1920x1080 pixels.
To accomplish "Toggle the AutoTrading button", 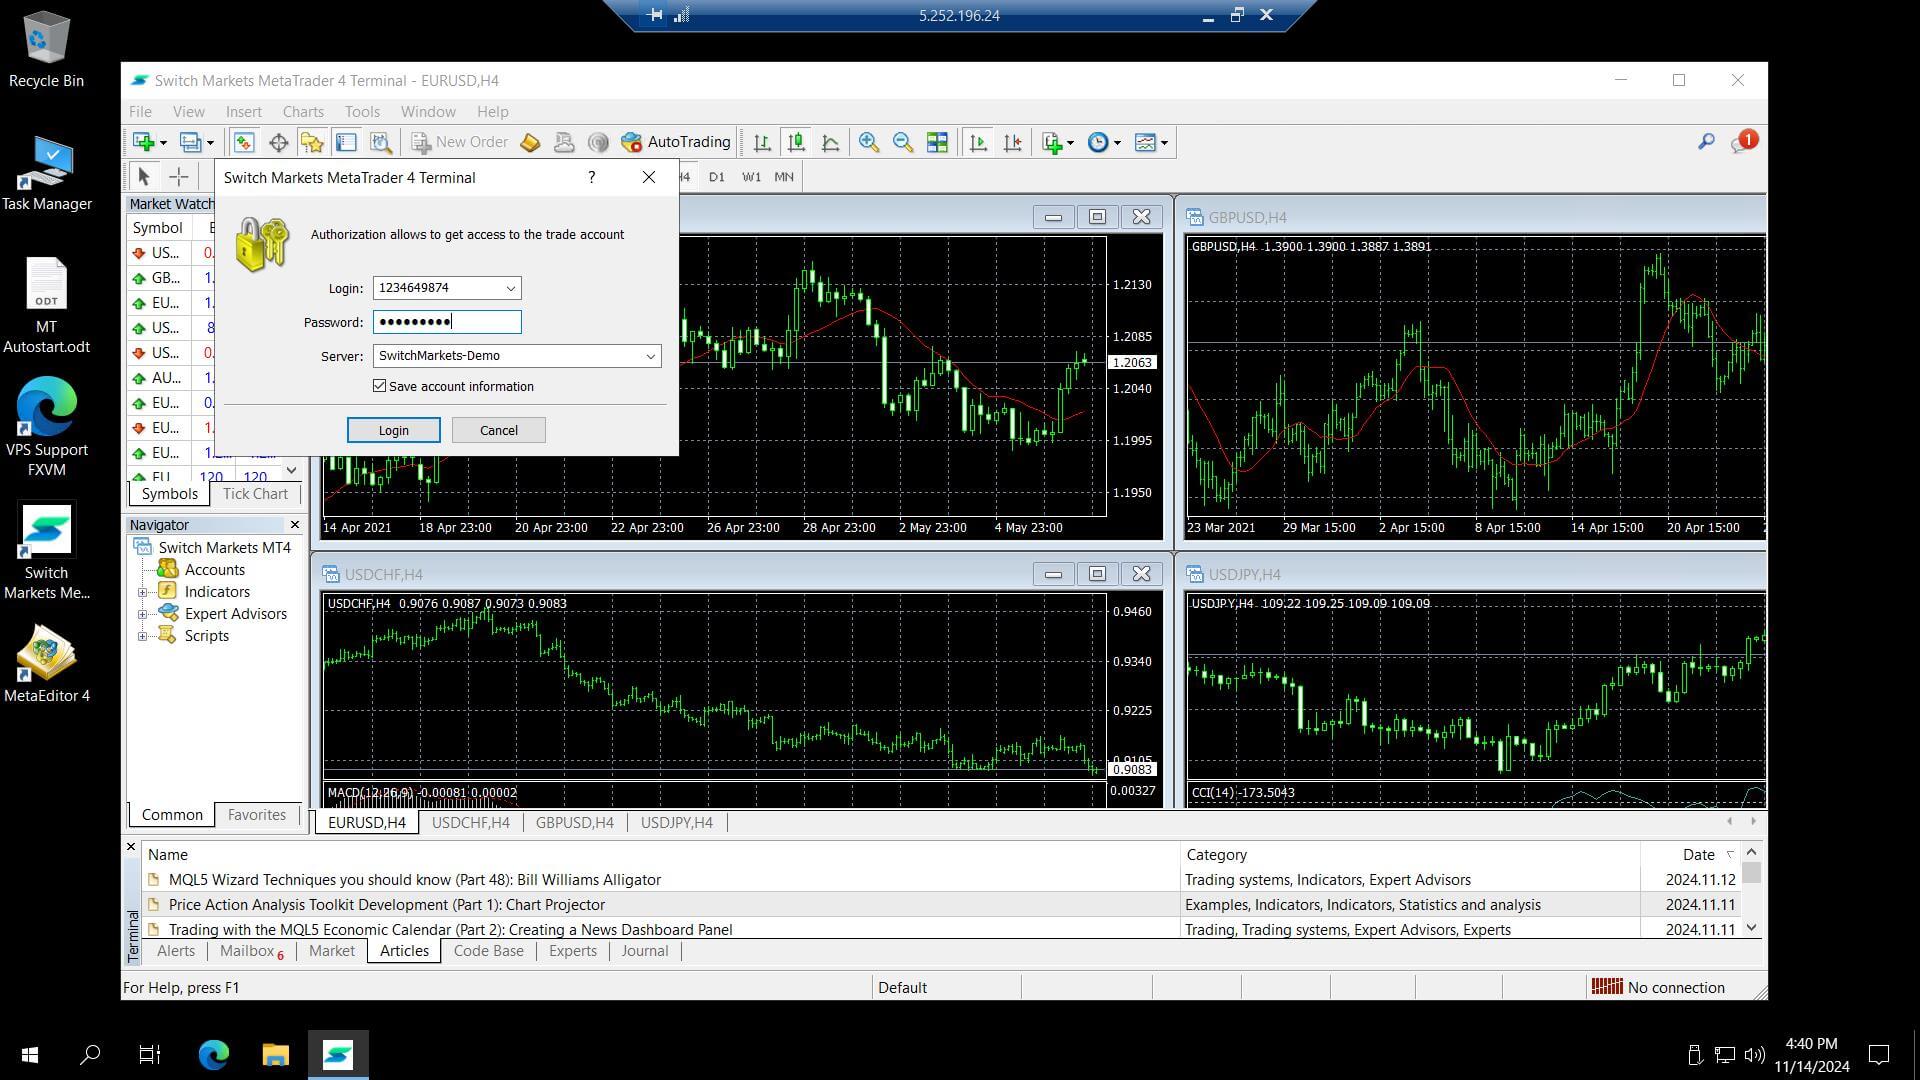I will pos(676,142).
